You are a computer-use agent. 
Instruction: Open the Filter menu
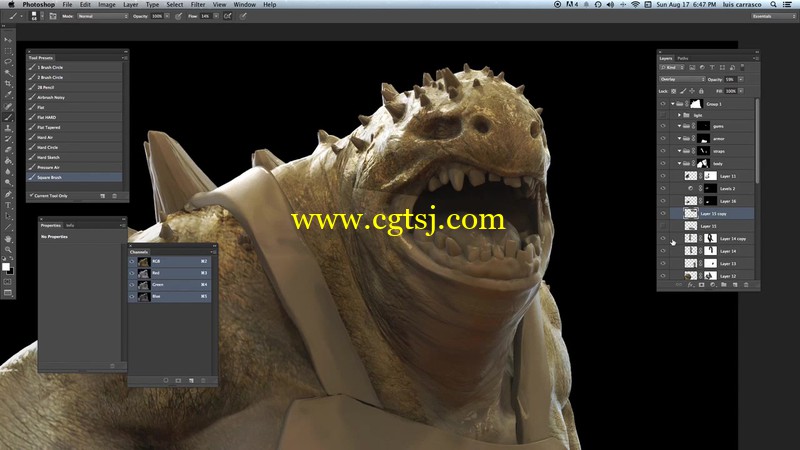pyautogui.click(x=198, y=5)
